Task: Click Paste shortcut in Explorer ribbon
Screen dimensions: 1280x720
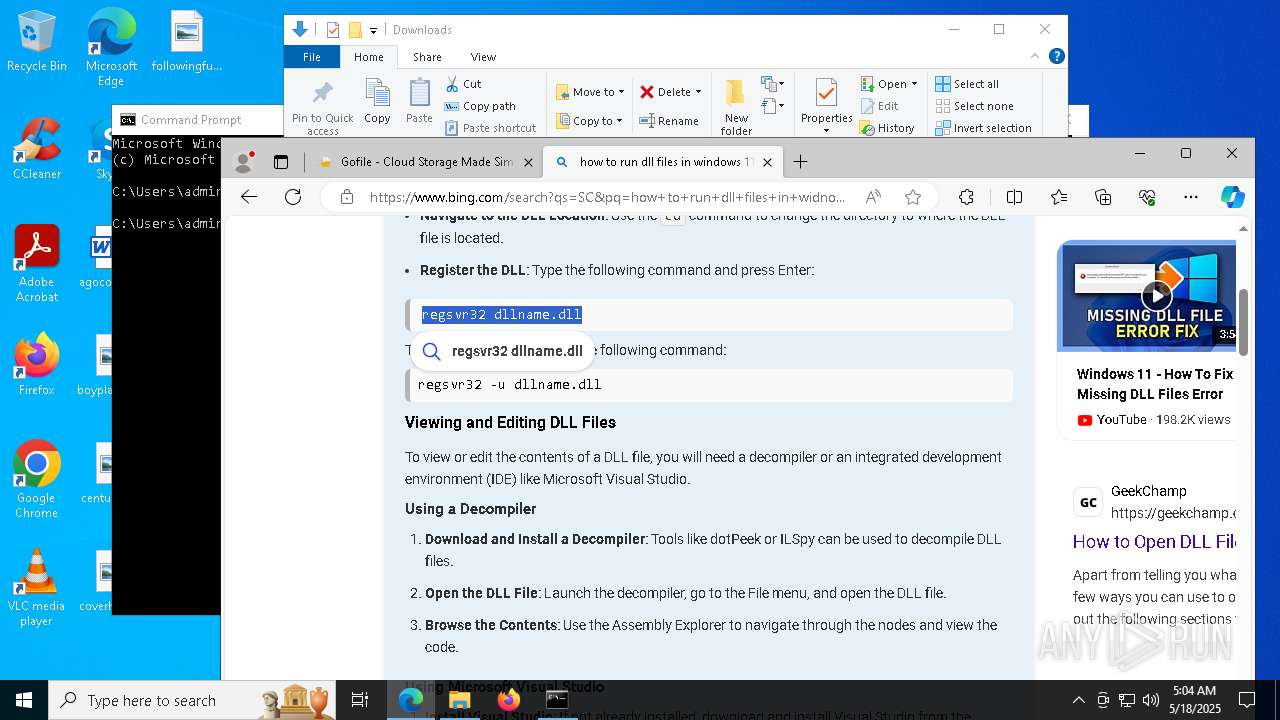Action: (490, 128)
